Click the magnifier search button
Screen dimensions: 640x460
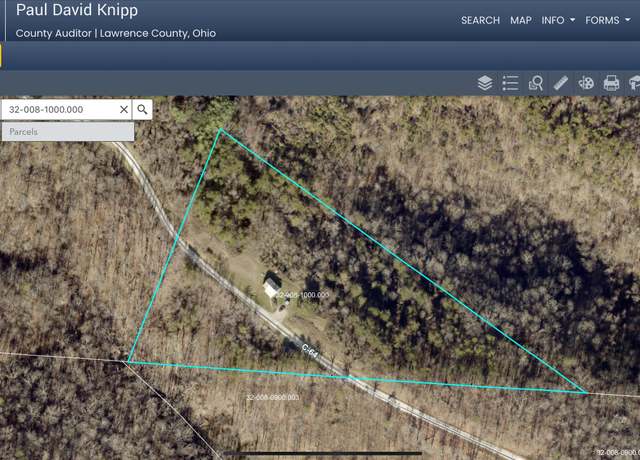[x=142, y=109]
